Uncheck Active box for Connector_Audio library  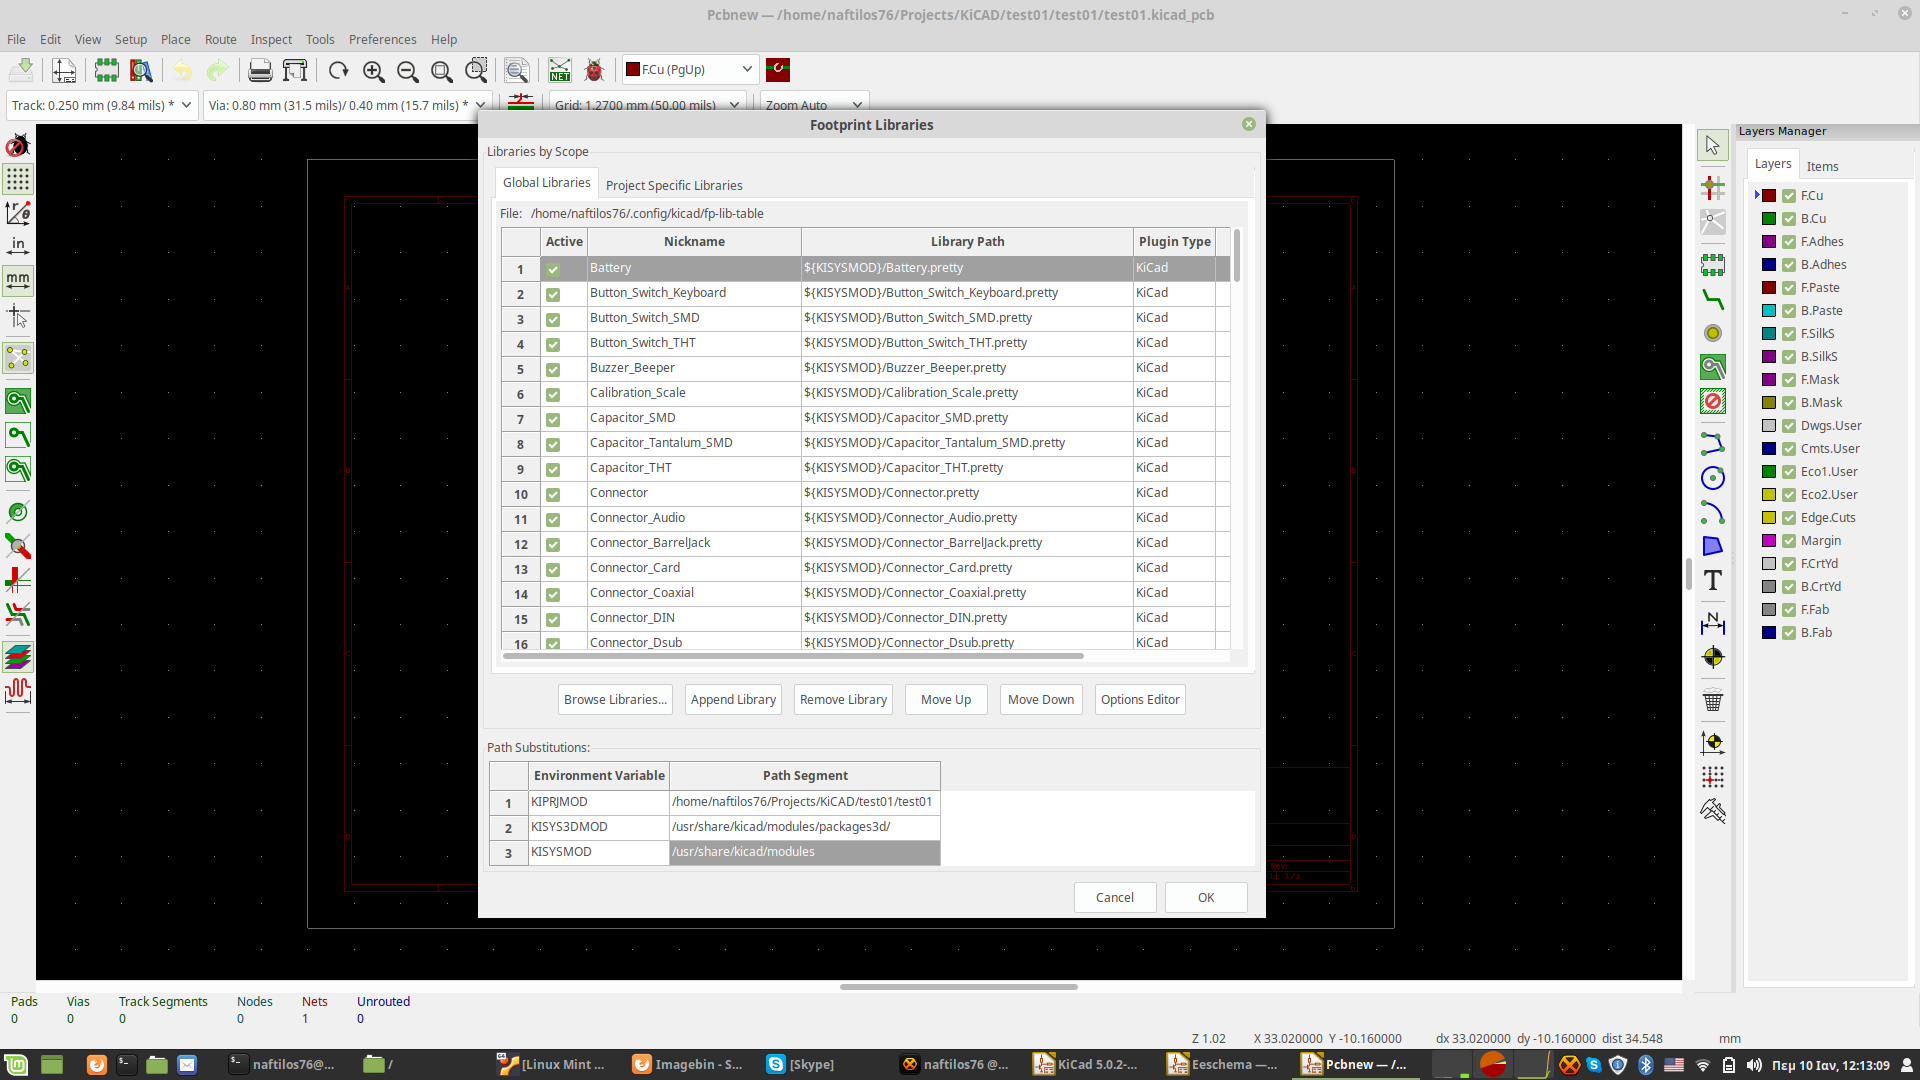pos(553,519)
